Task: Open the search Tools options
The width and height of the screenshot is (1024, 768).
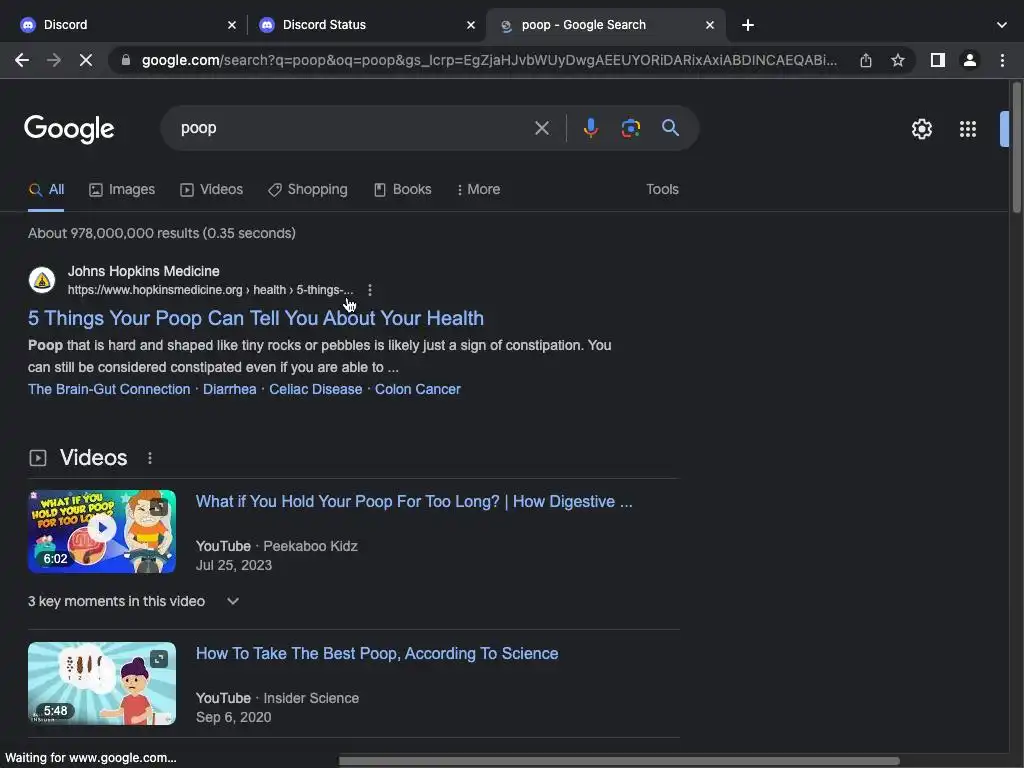Action: pyautogui.click(x=662, y=189)
